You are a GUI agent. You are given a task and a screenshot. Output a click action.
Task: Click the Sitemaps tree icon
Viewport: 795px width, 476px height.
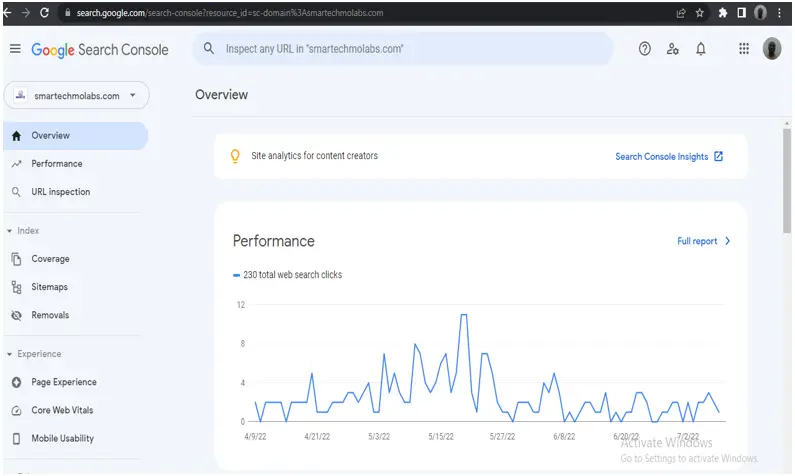tap(16, 287)
